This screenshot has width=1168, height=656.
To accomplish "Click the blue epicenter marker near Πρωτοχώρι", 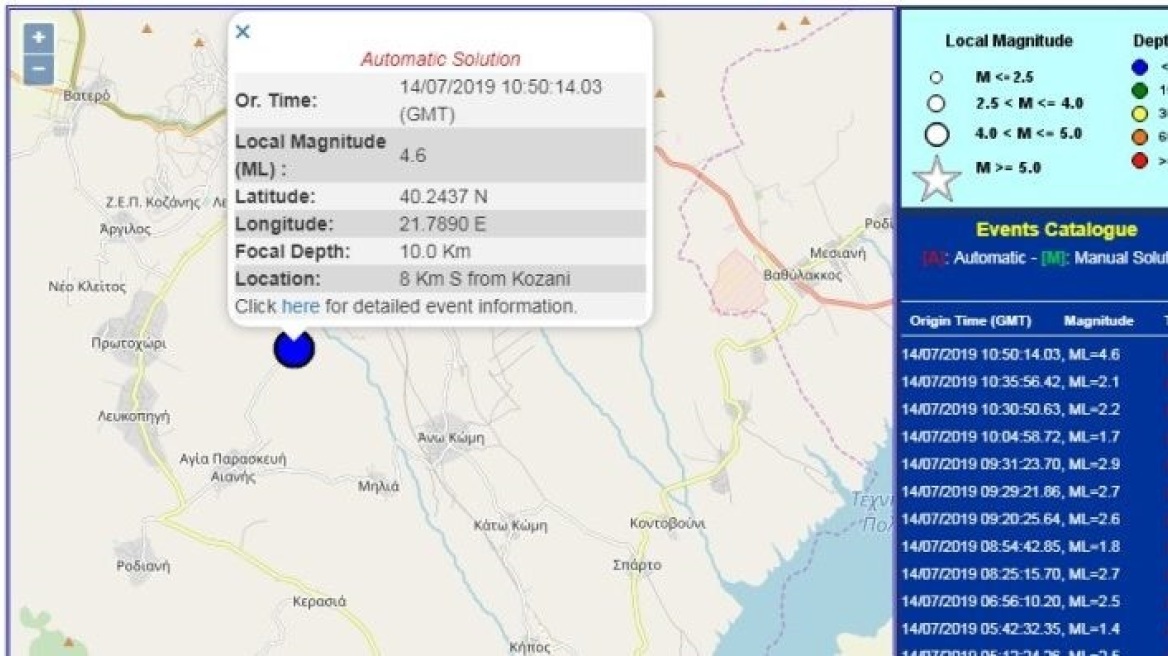I will (294, 349).
